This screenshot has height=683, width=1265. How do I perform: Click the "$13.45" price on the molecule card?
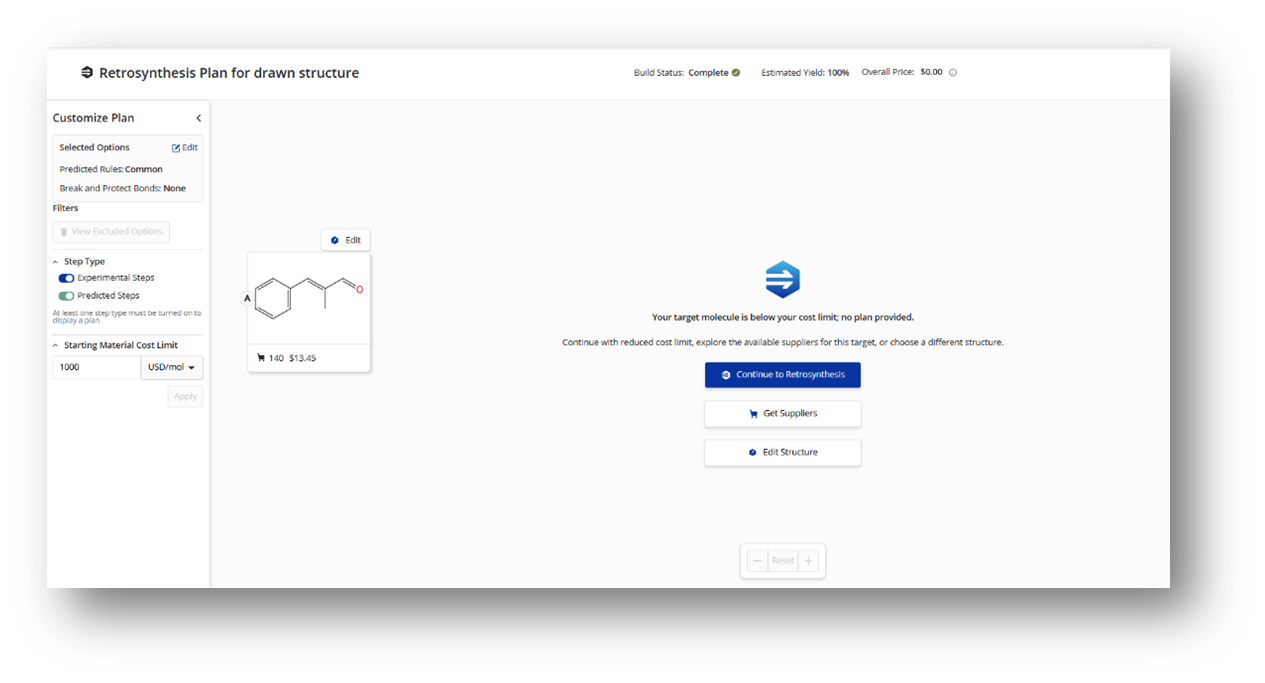tap(302, 358)
